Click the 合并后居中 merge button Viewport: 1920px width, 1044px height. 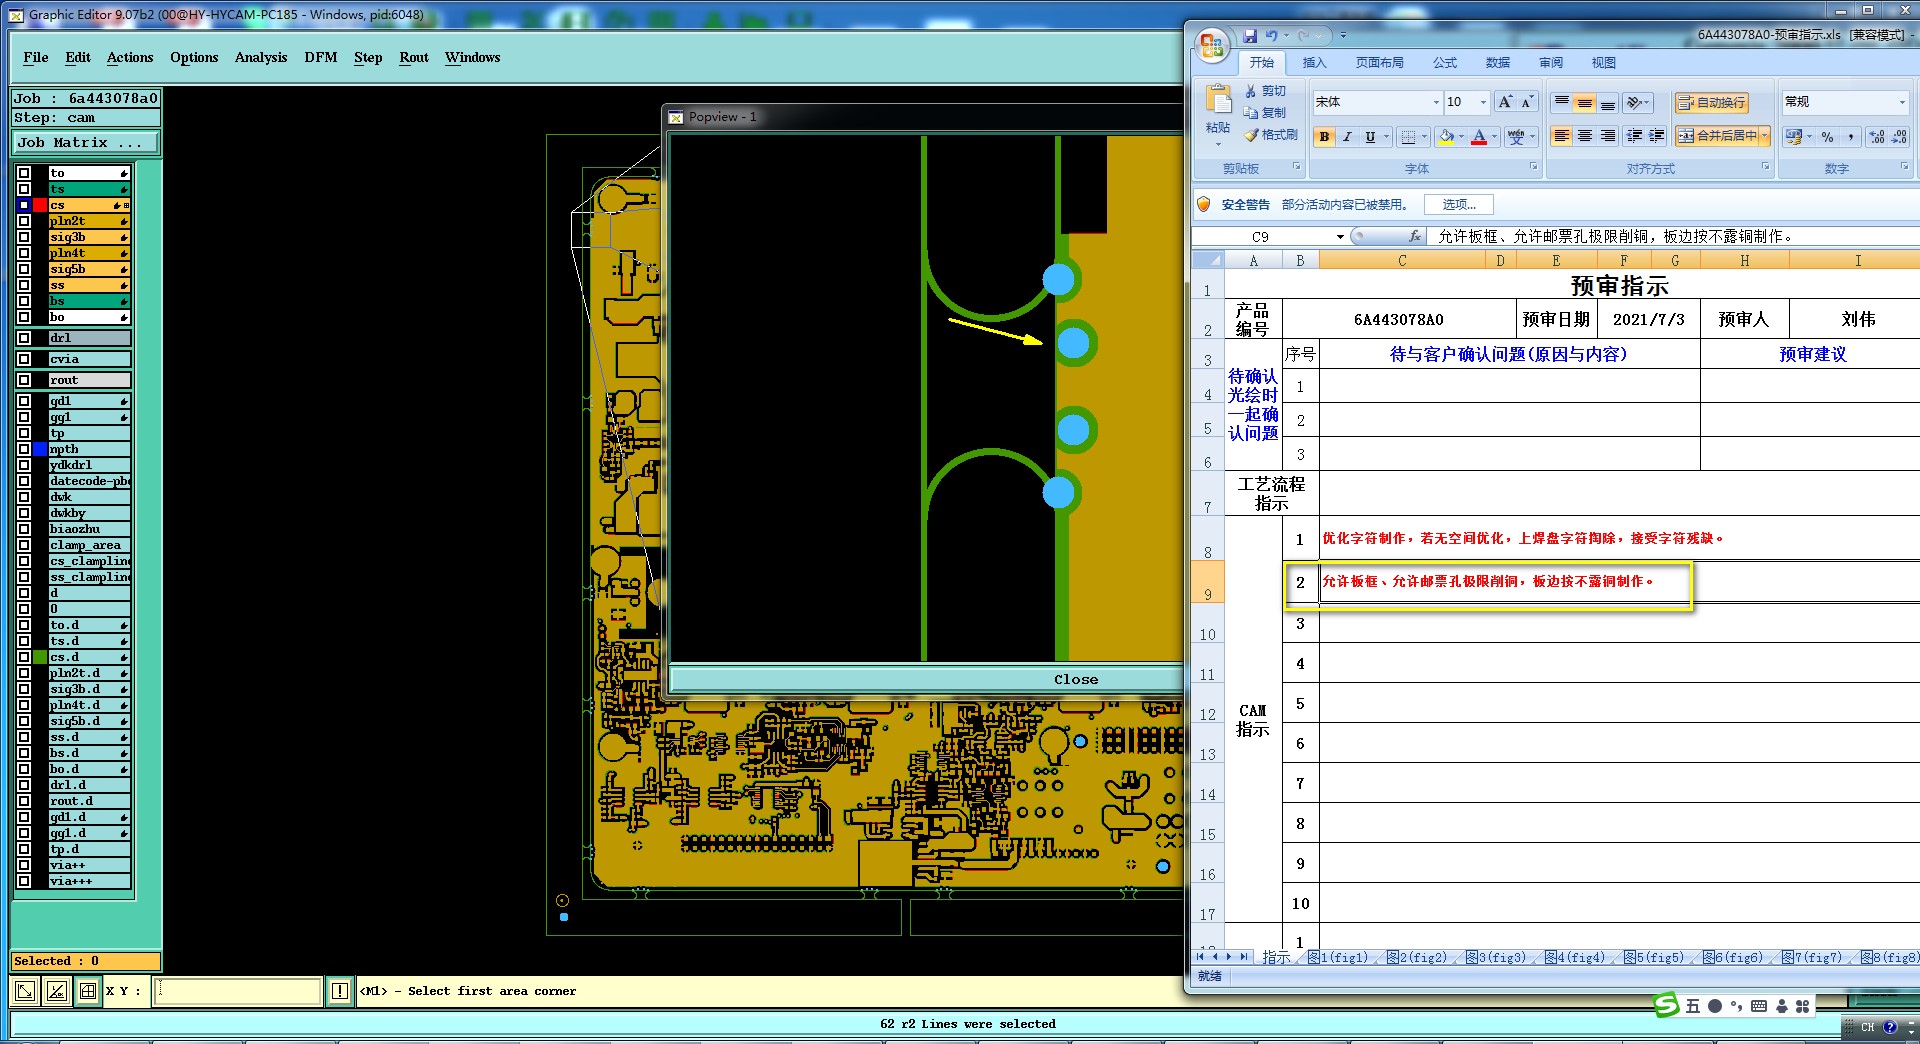pos(1717,136)
